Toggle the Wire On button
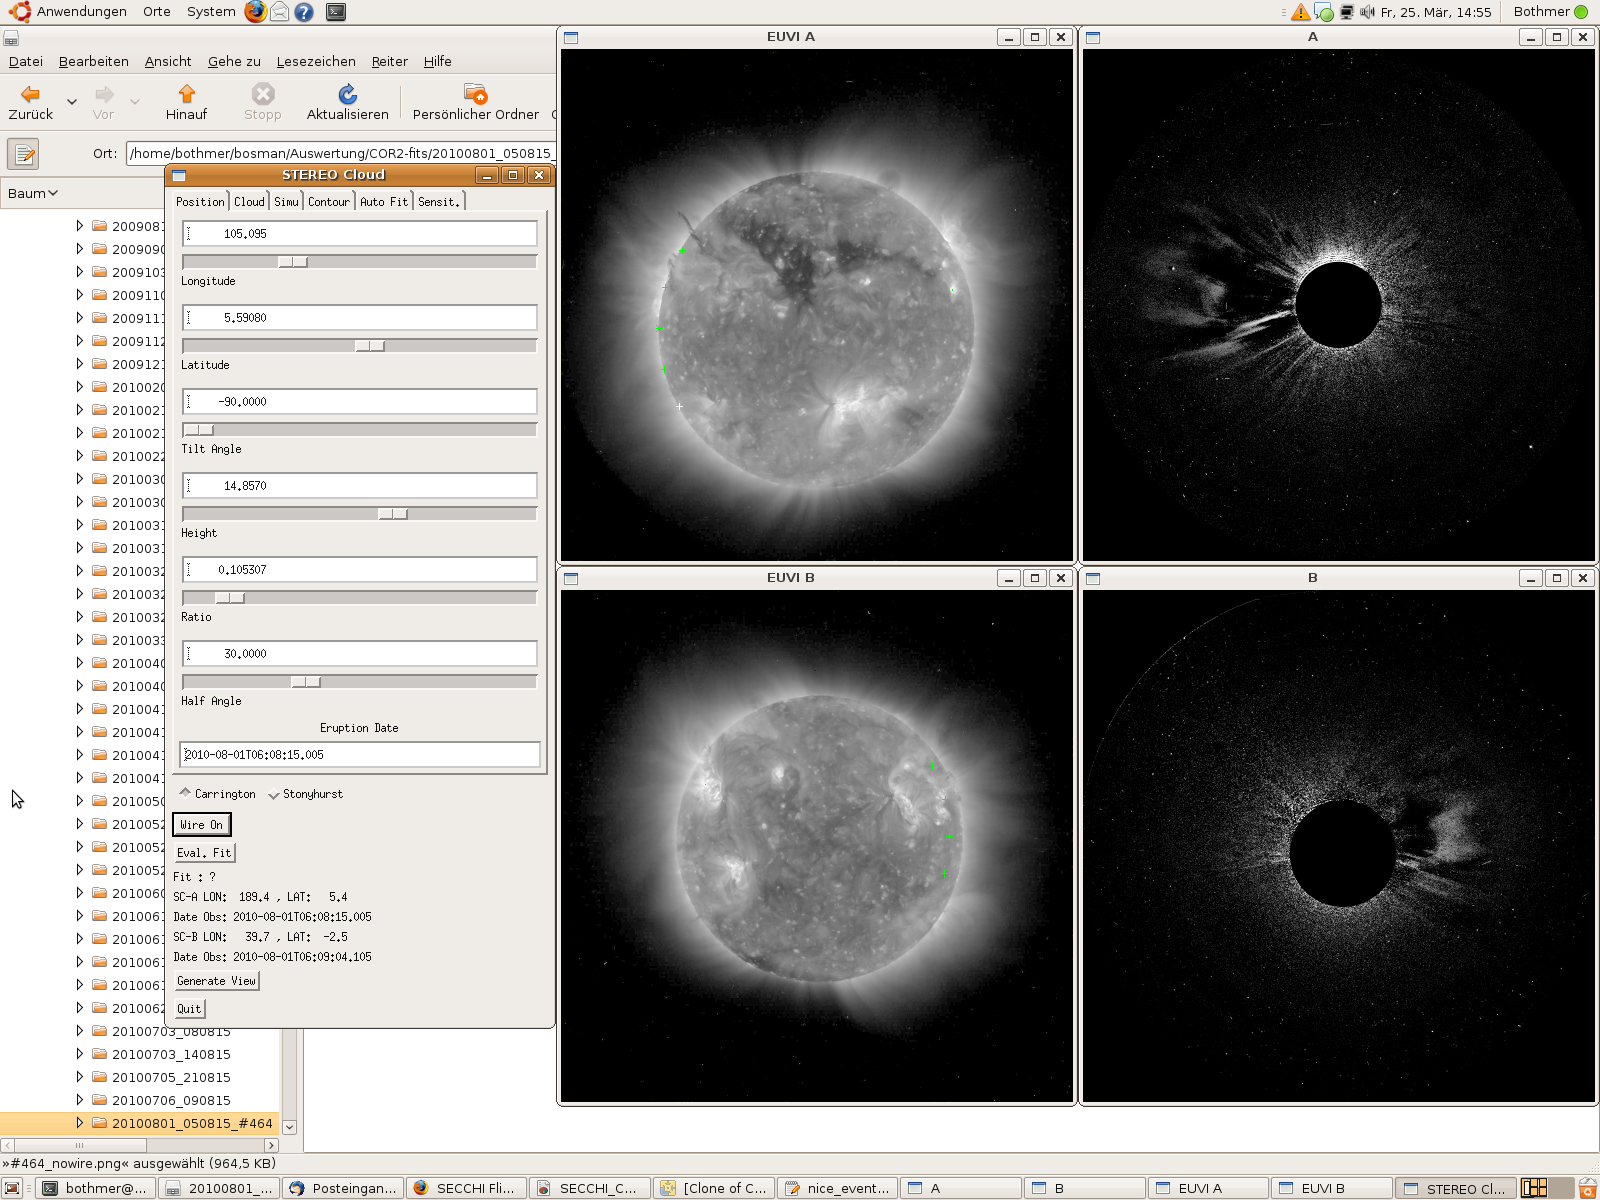Viewport: 1600px width, 1200px height. (x=202, y=825)
